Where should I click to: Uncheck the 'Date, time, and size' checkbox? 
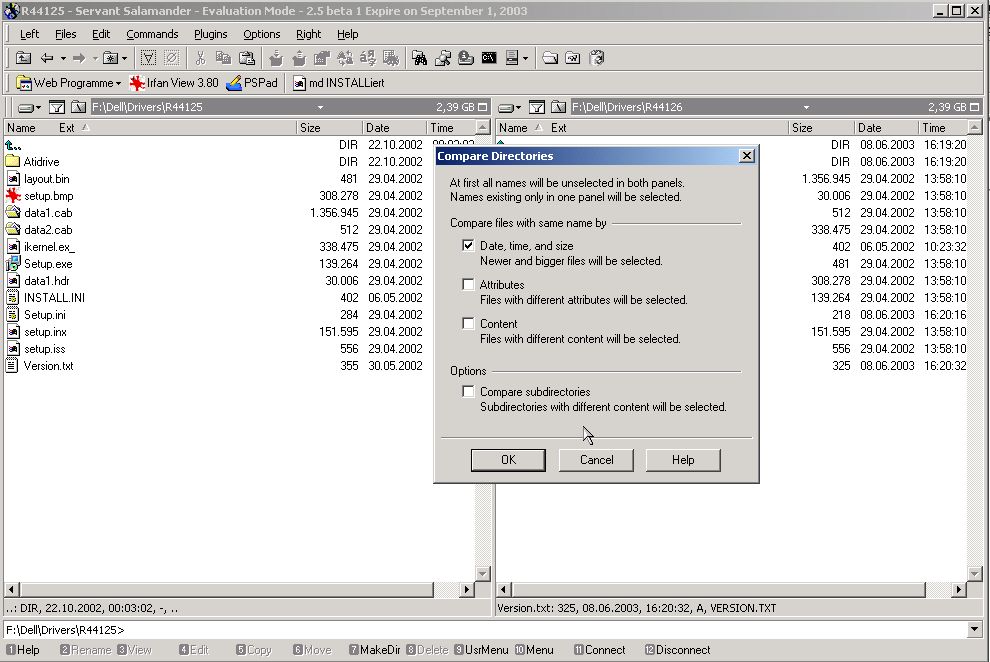coord(468,245)
